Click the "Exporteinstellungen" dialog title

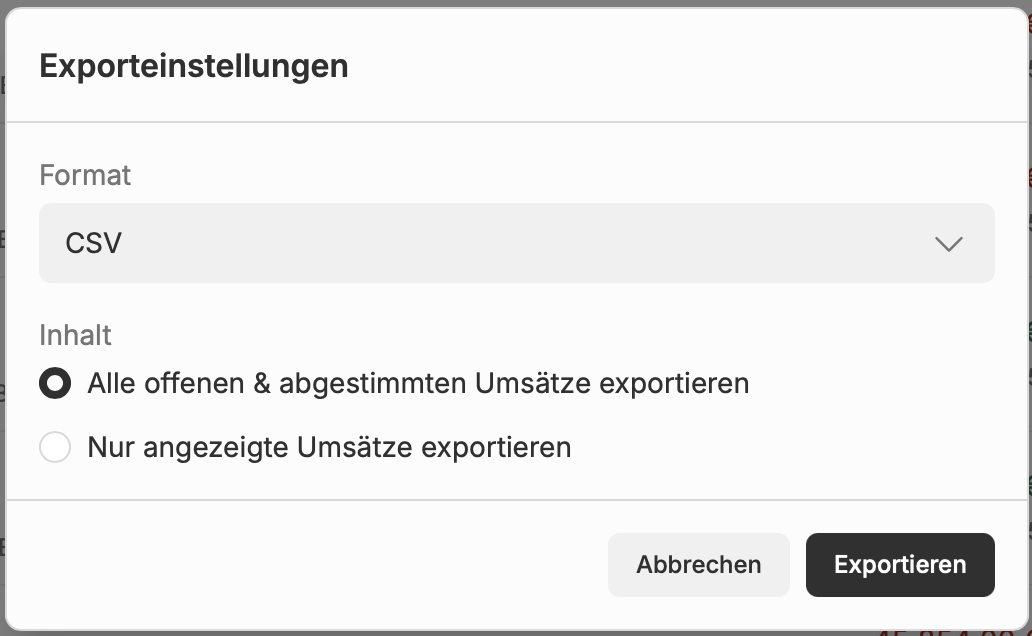click(194, 66)
